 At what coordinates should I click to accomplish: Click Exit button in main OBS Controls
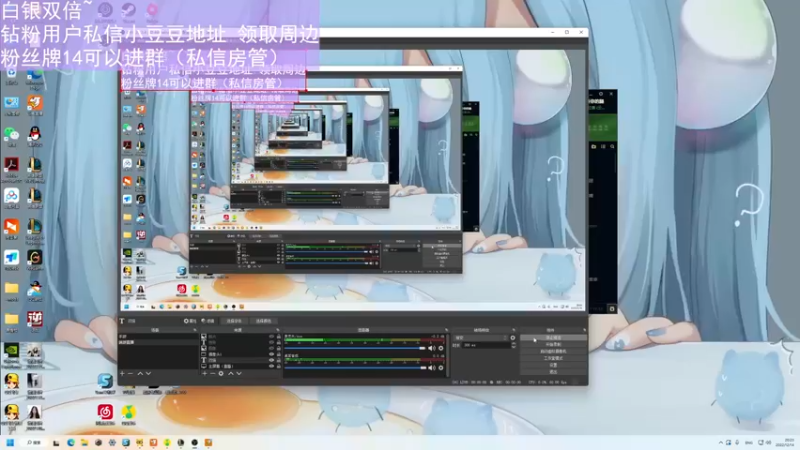(x=554, y=372)
